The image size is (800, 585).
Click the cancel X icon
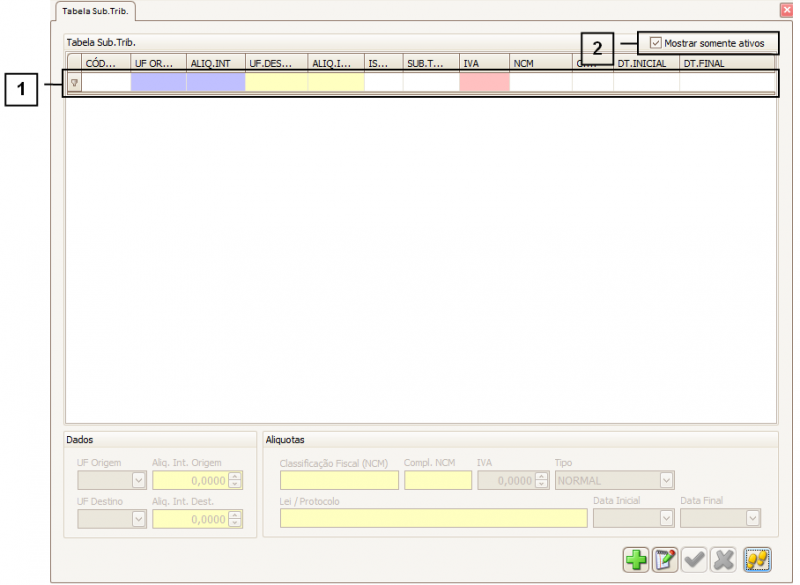point(723,560)
